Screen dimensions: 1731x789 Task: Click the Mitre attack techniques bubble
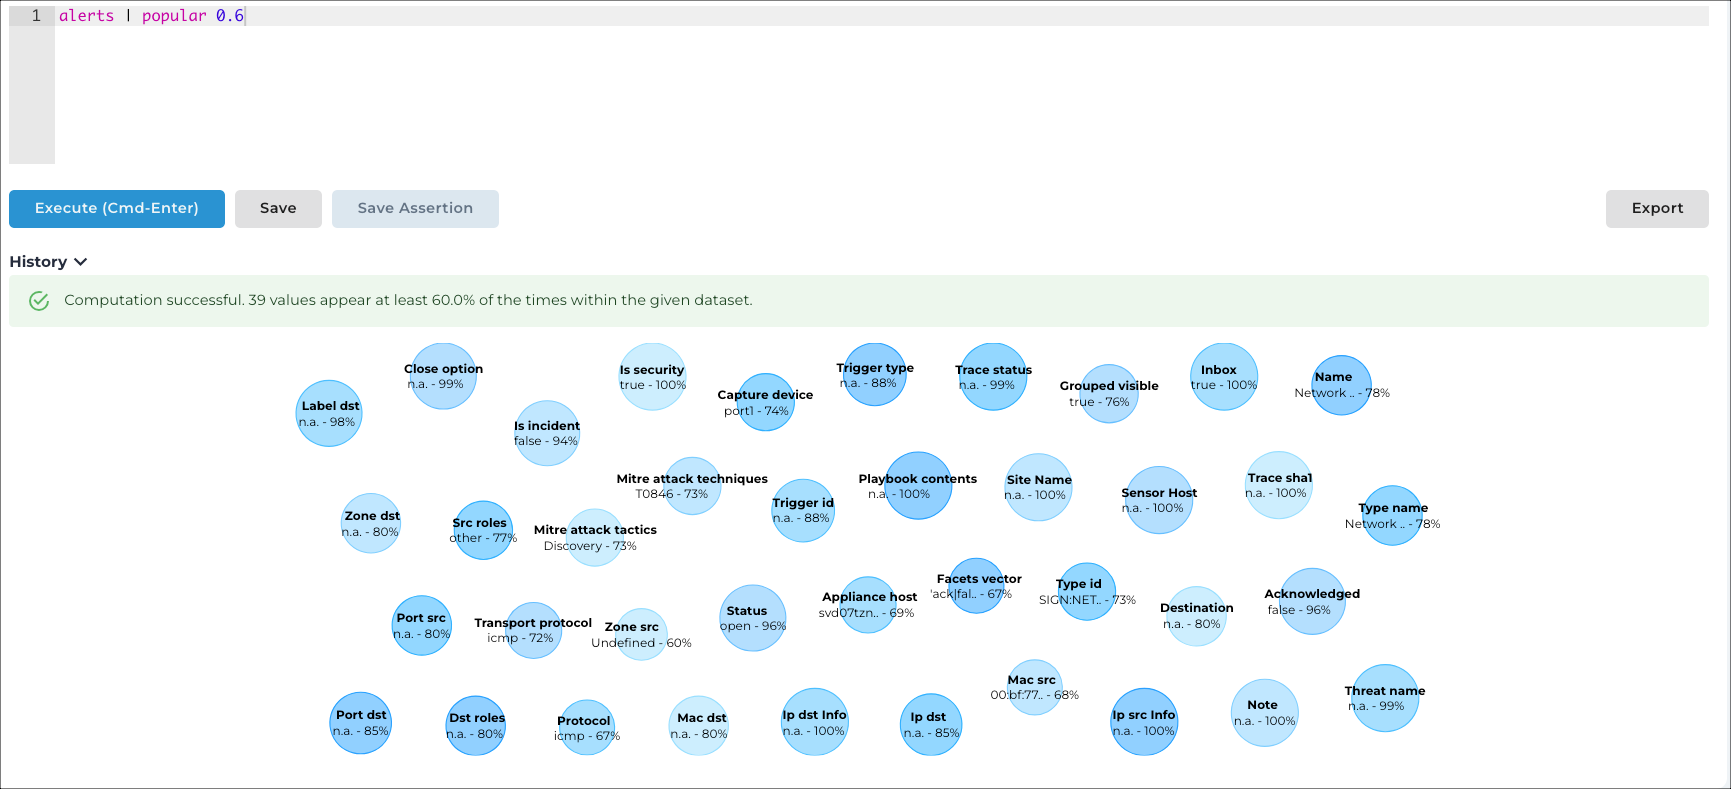point(692,486)
